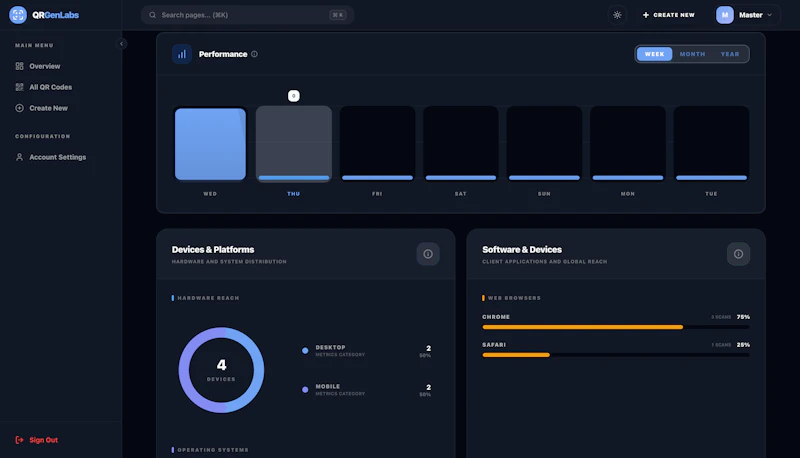Click the Sign Out link
This screenshot has height=458, width=800.
pyautogui.click(x=37, y=440)
